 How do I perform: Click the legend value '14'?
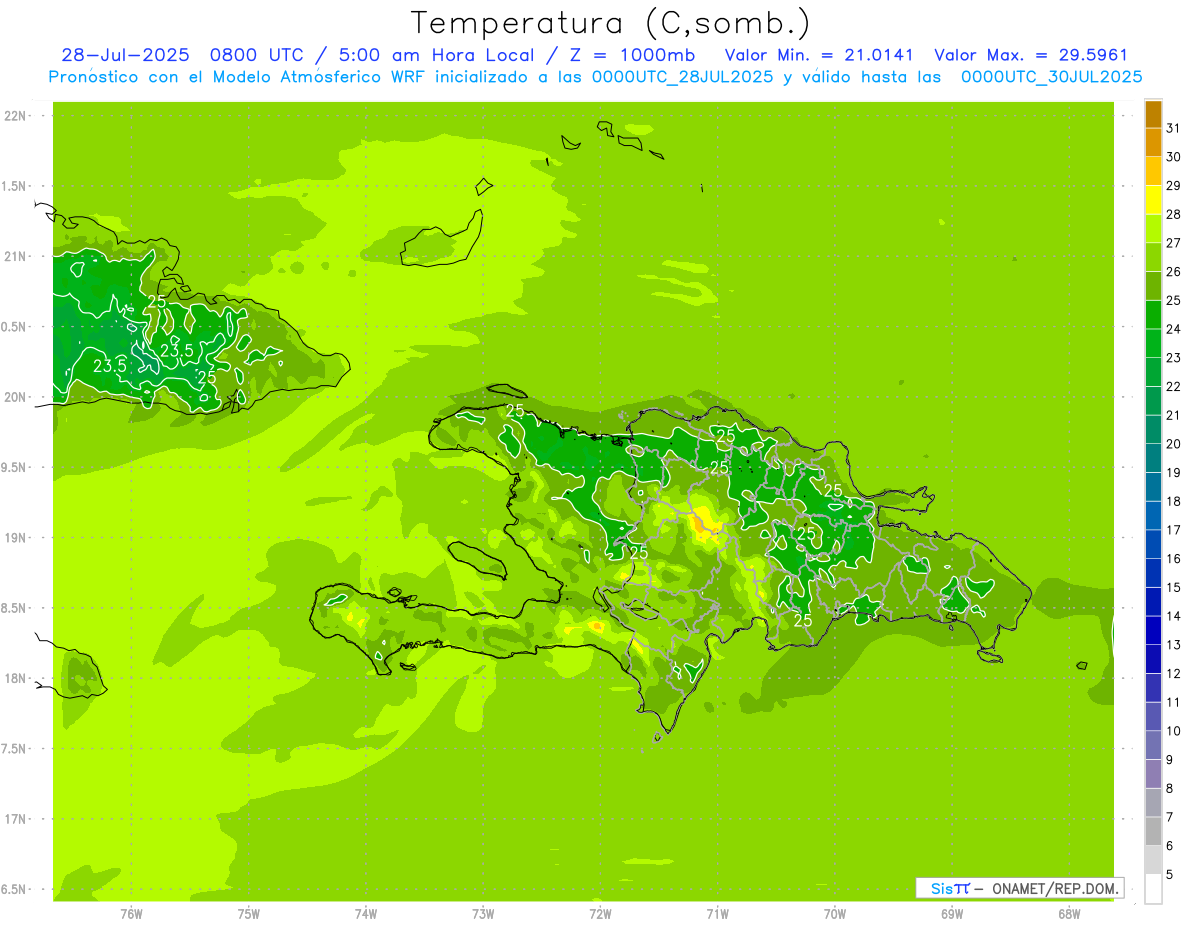(x=1174, y=616)
